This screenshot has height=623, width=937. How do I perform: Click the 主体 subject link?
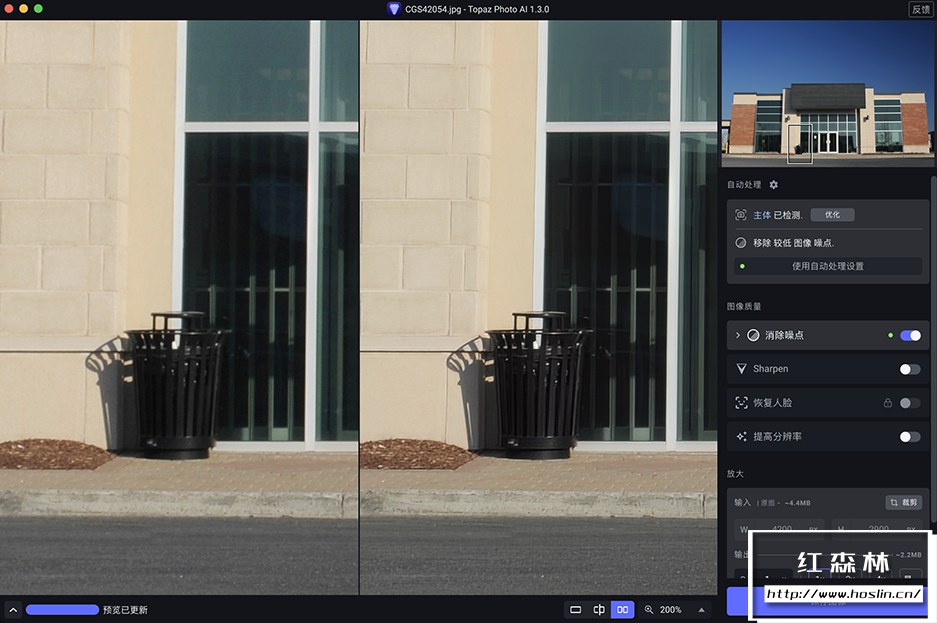(x=762, y=215)
